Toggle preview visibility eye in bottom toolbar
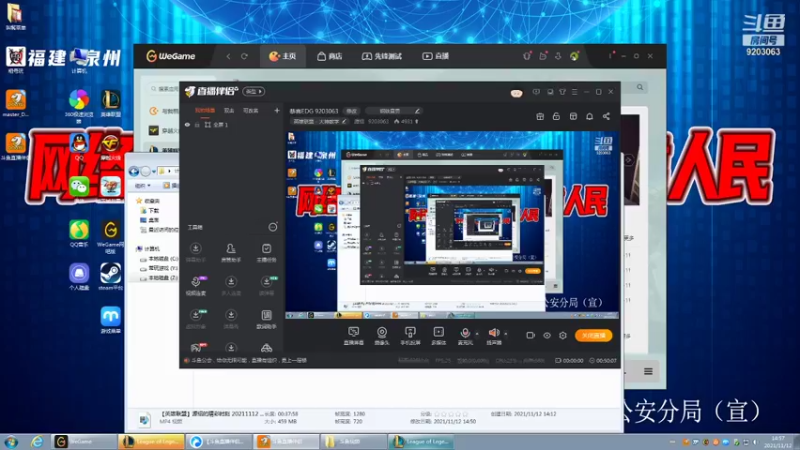800x450 pixels. tap(546, 335)
